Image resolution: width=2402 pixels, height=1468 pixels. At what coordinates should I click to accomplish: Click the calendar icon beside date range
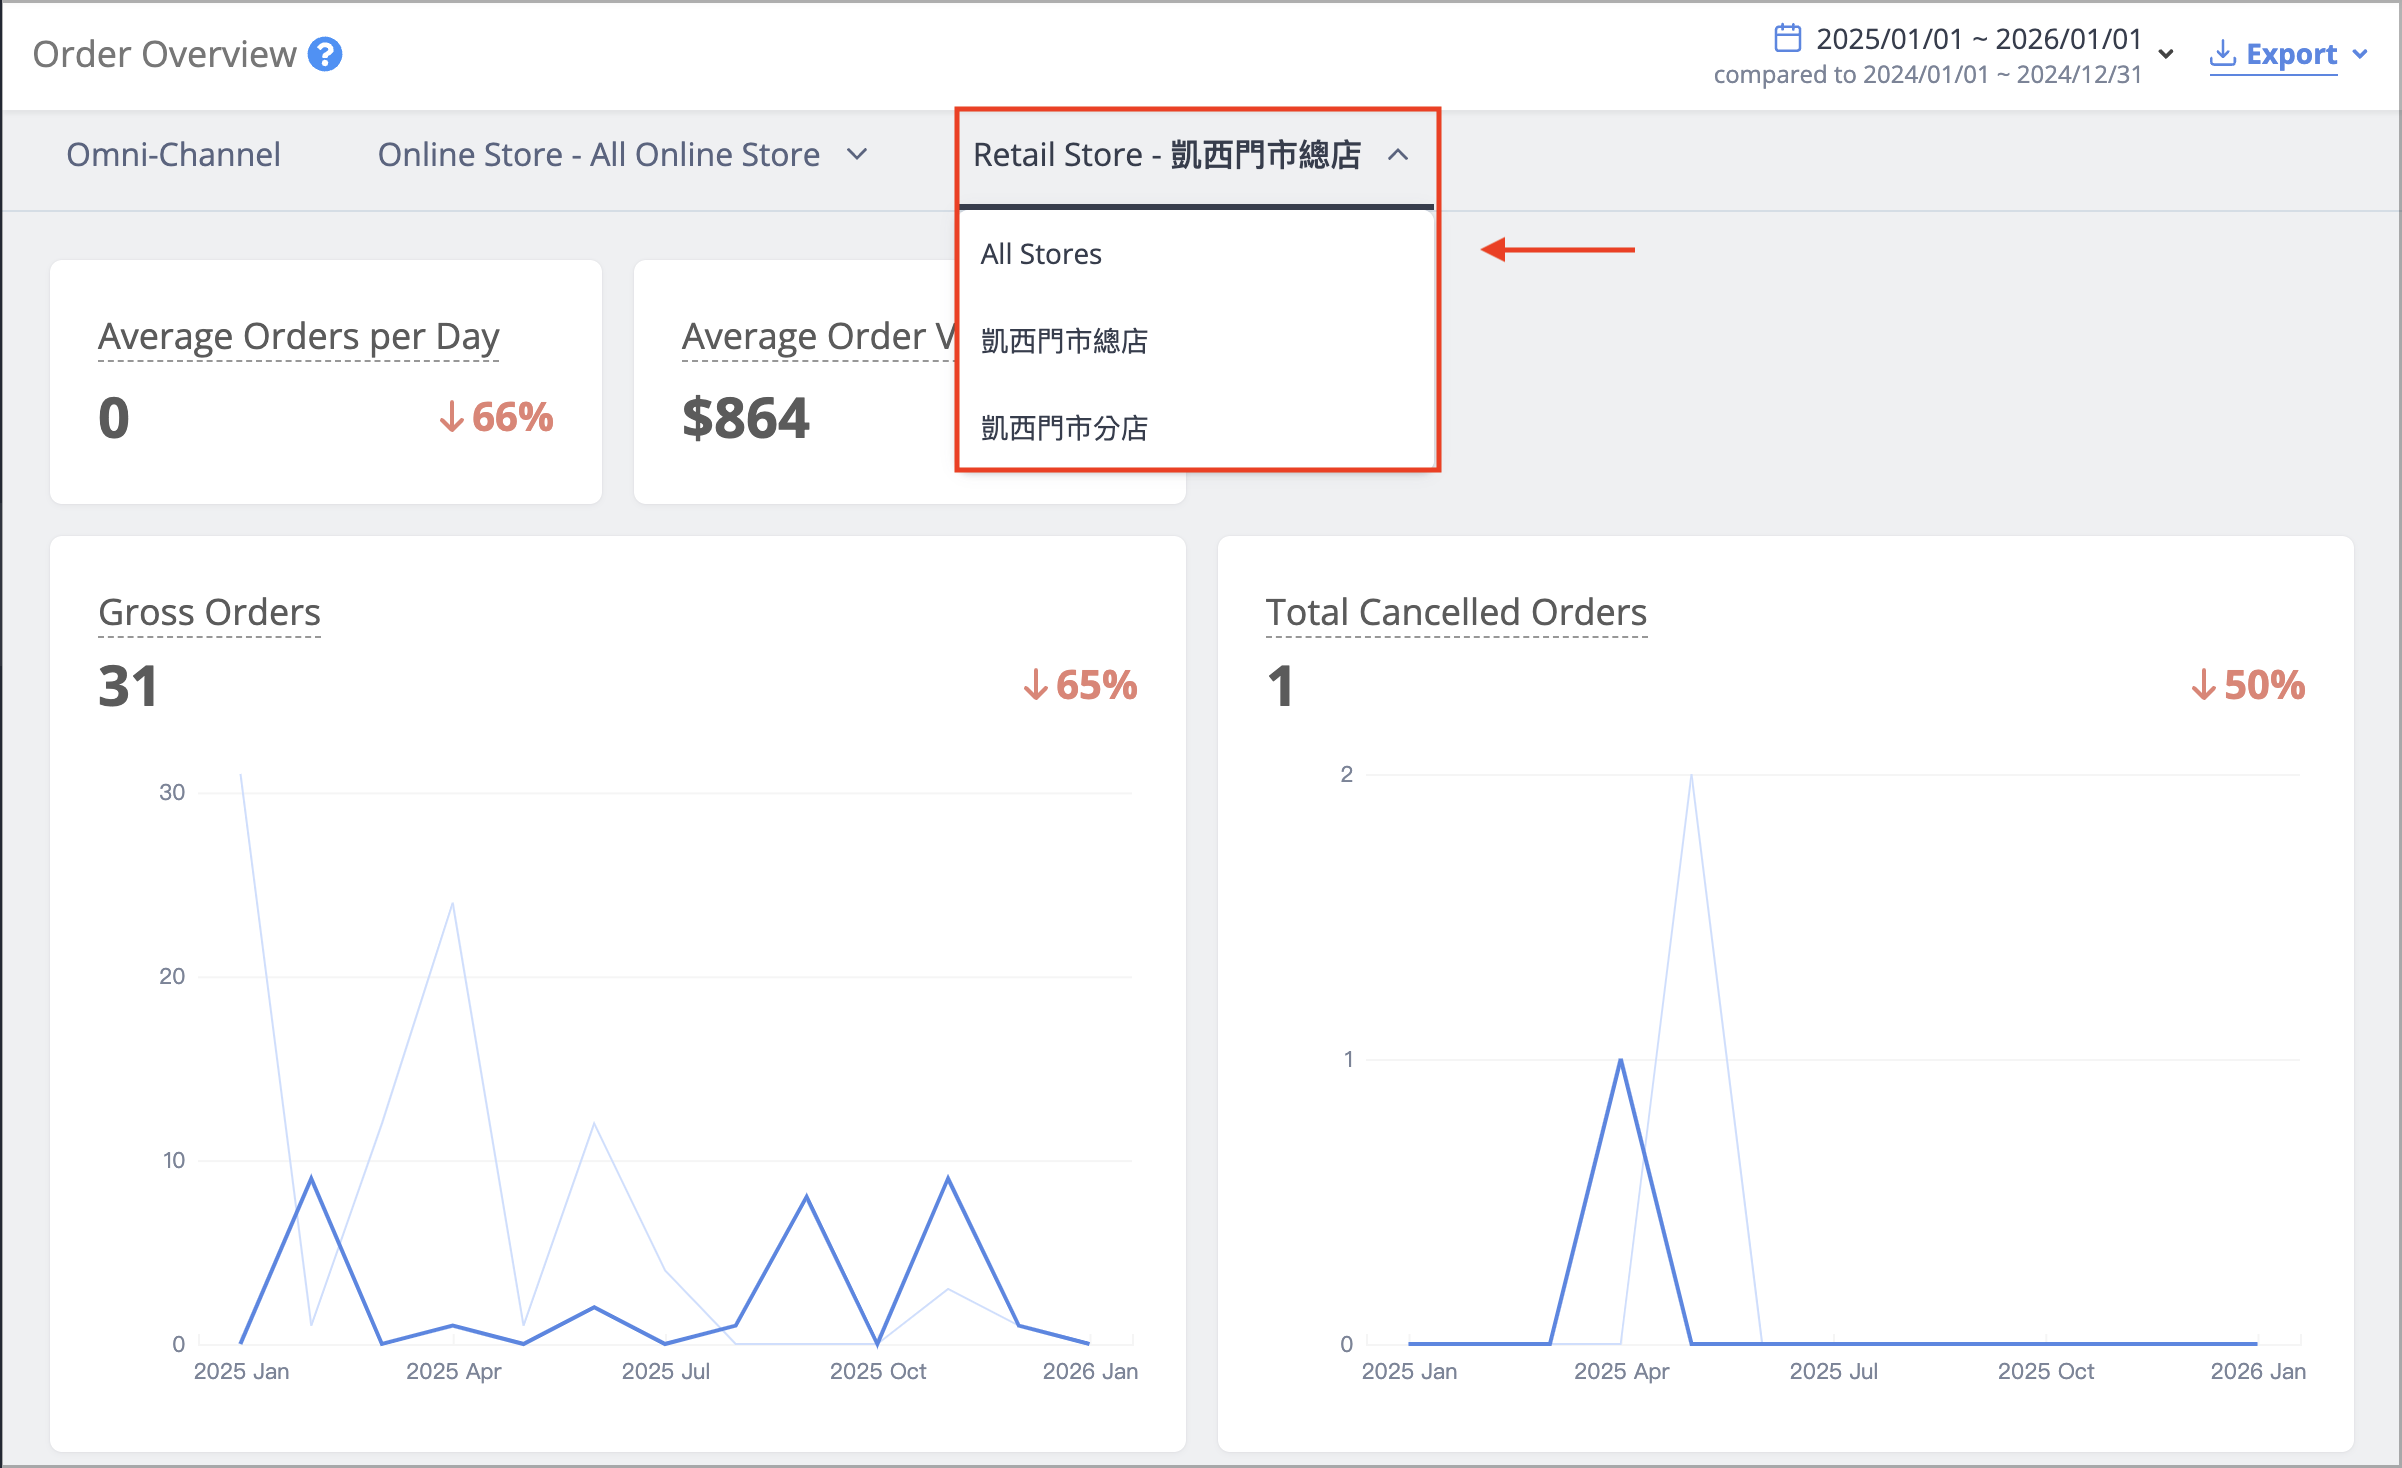click(1787, 38)
